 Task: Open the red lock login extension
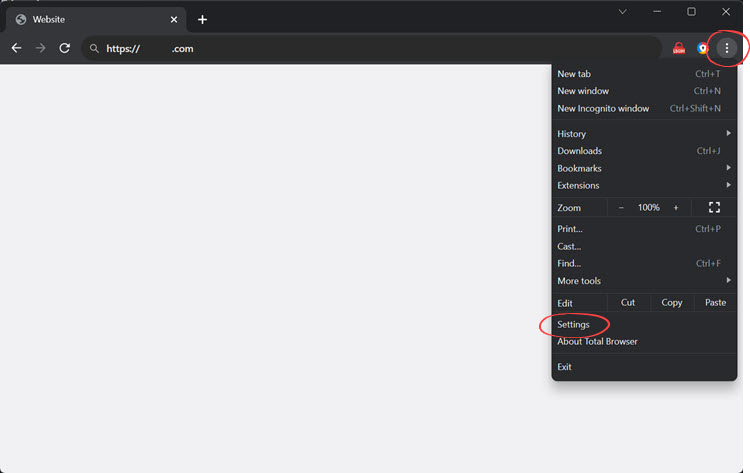(679, 48)
